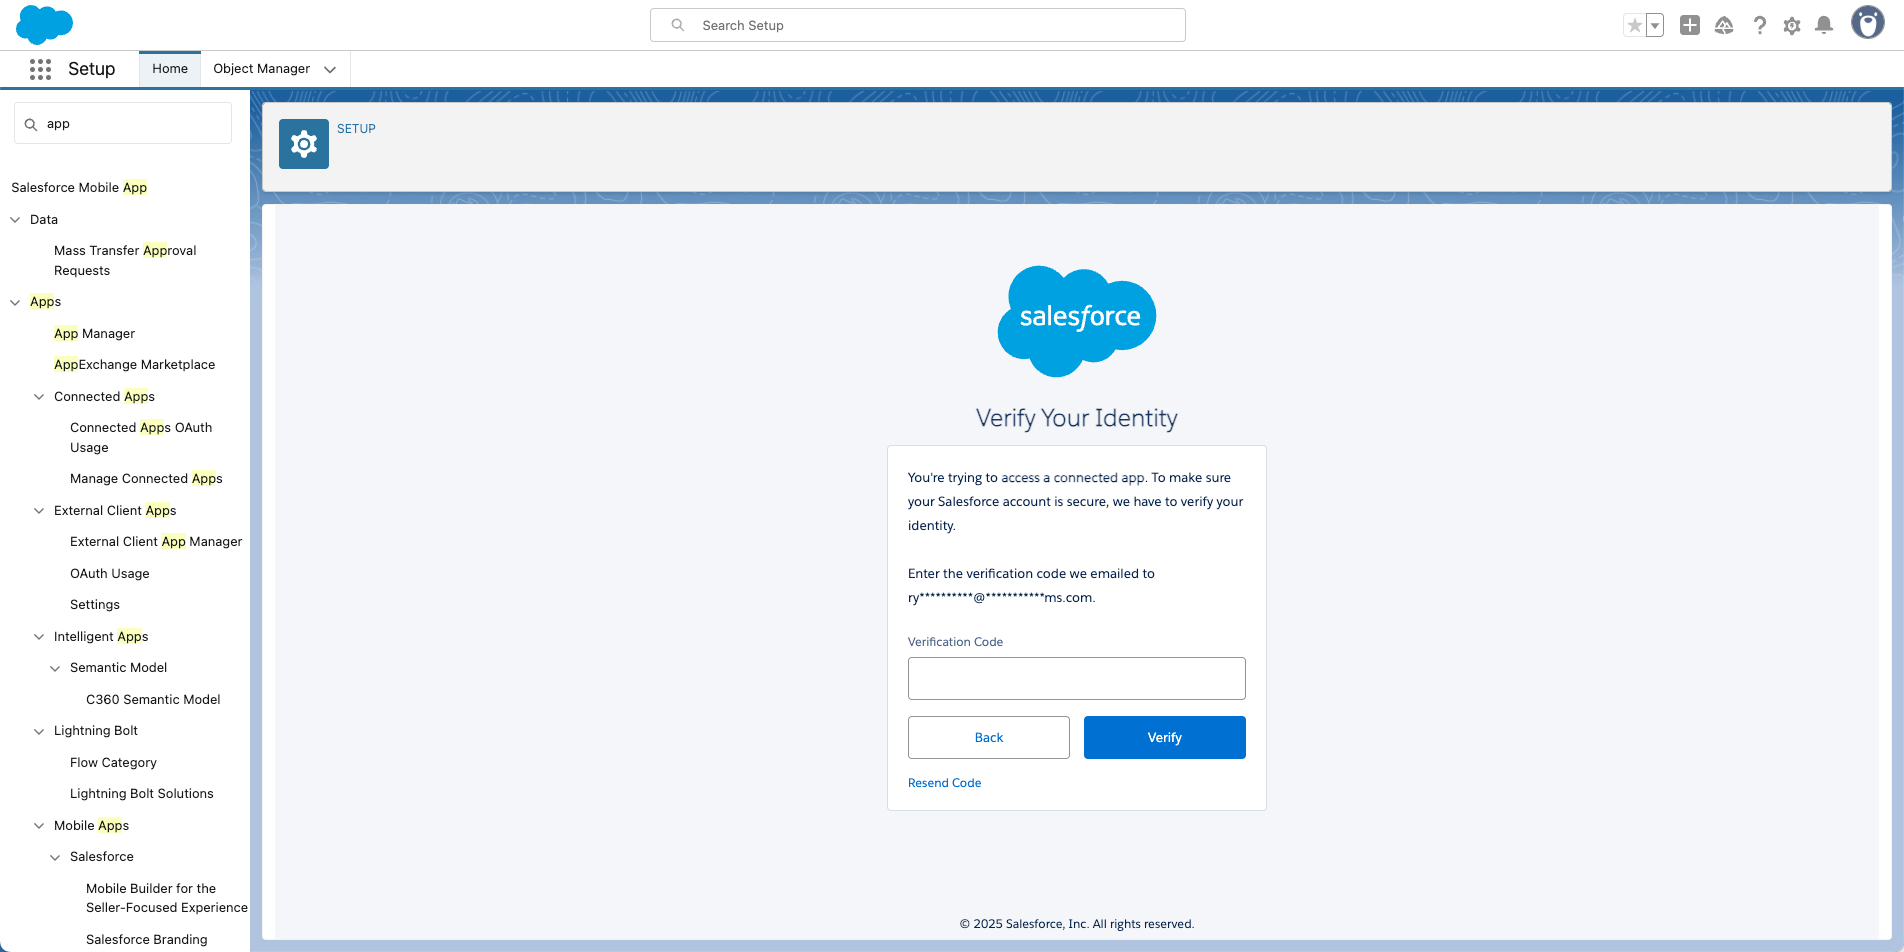
Task: Open the App Launcher grid icon
Action: 40,69
